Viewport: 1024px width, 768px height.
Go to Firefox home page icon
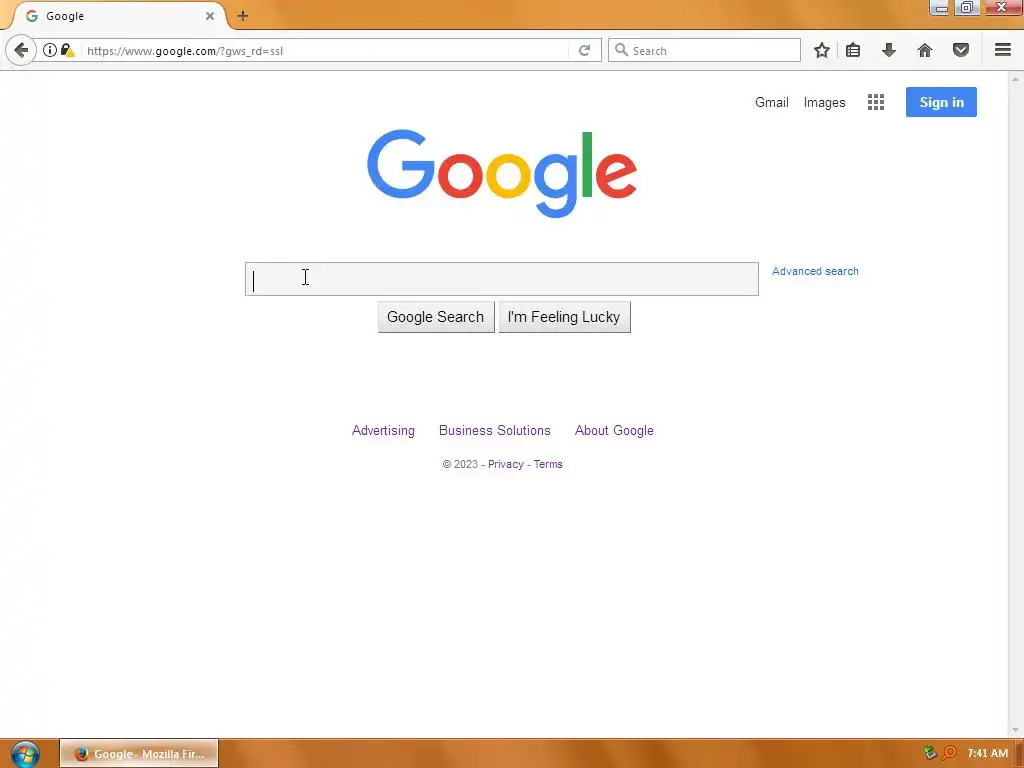coord(925,50)
